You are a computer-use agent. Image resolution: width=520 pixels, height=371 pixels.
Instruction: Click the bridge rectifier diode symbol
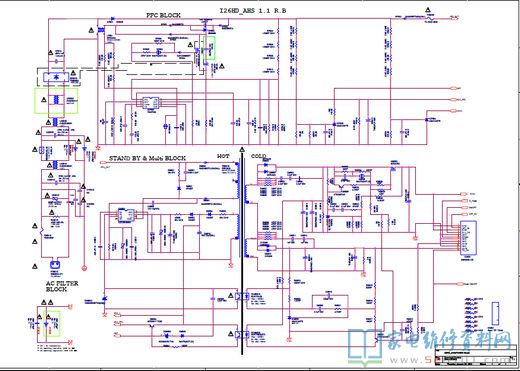(56, 77)
